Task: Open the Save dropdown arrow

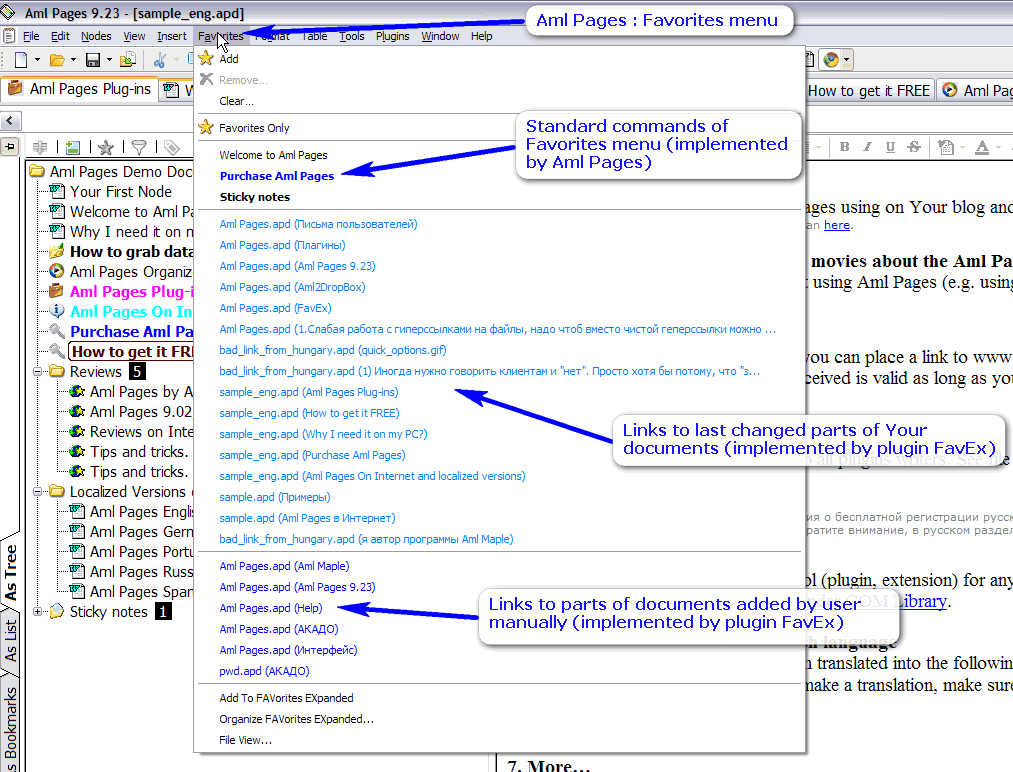Action: point(109,60)
